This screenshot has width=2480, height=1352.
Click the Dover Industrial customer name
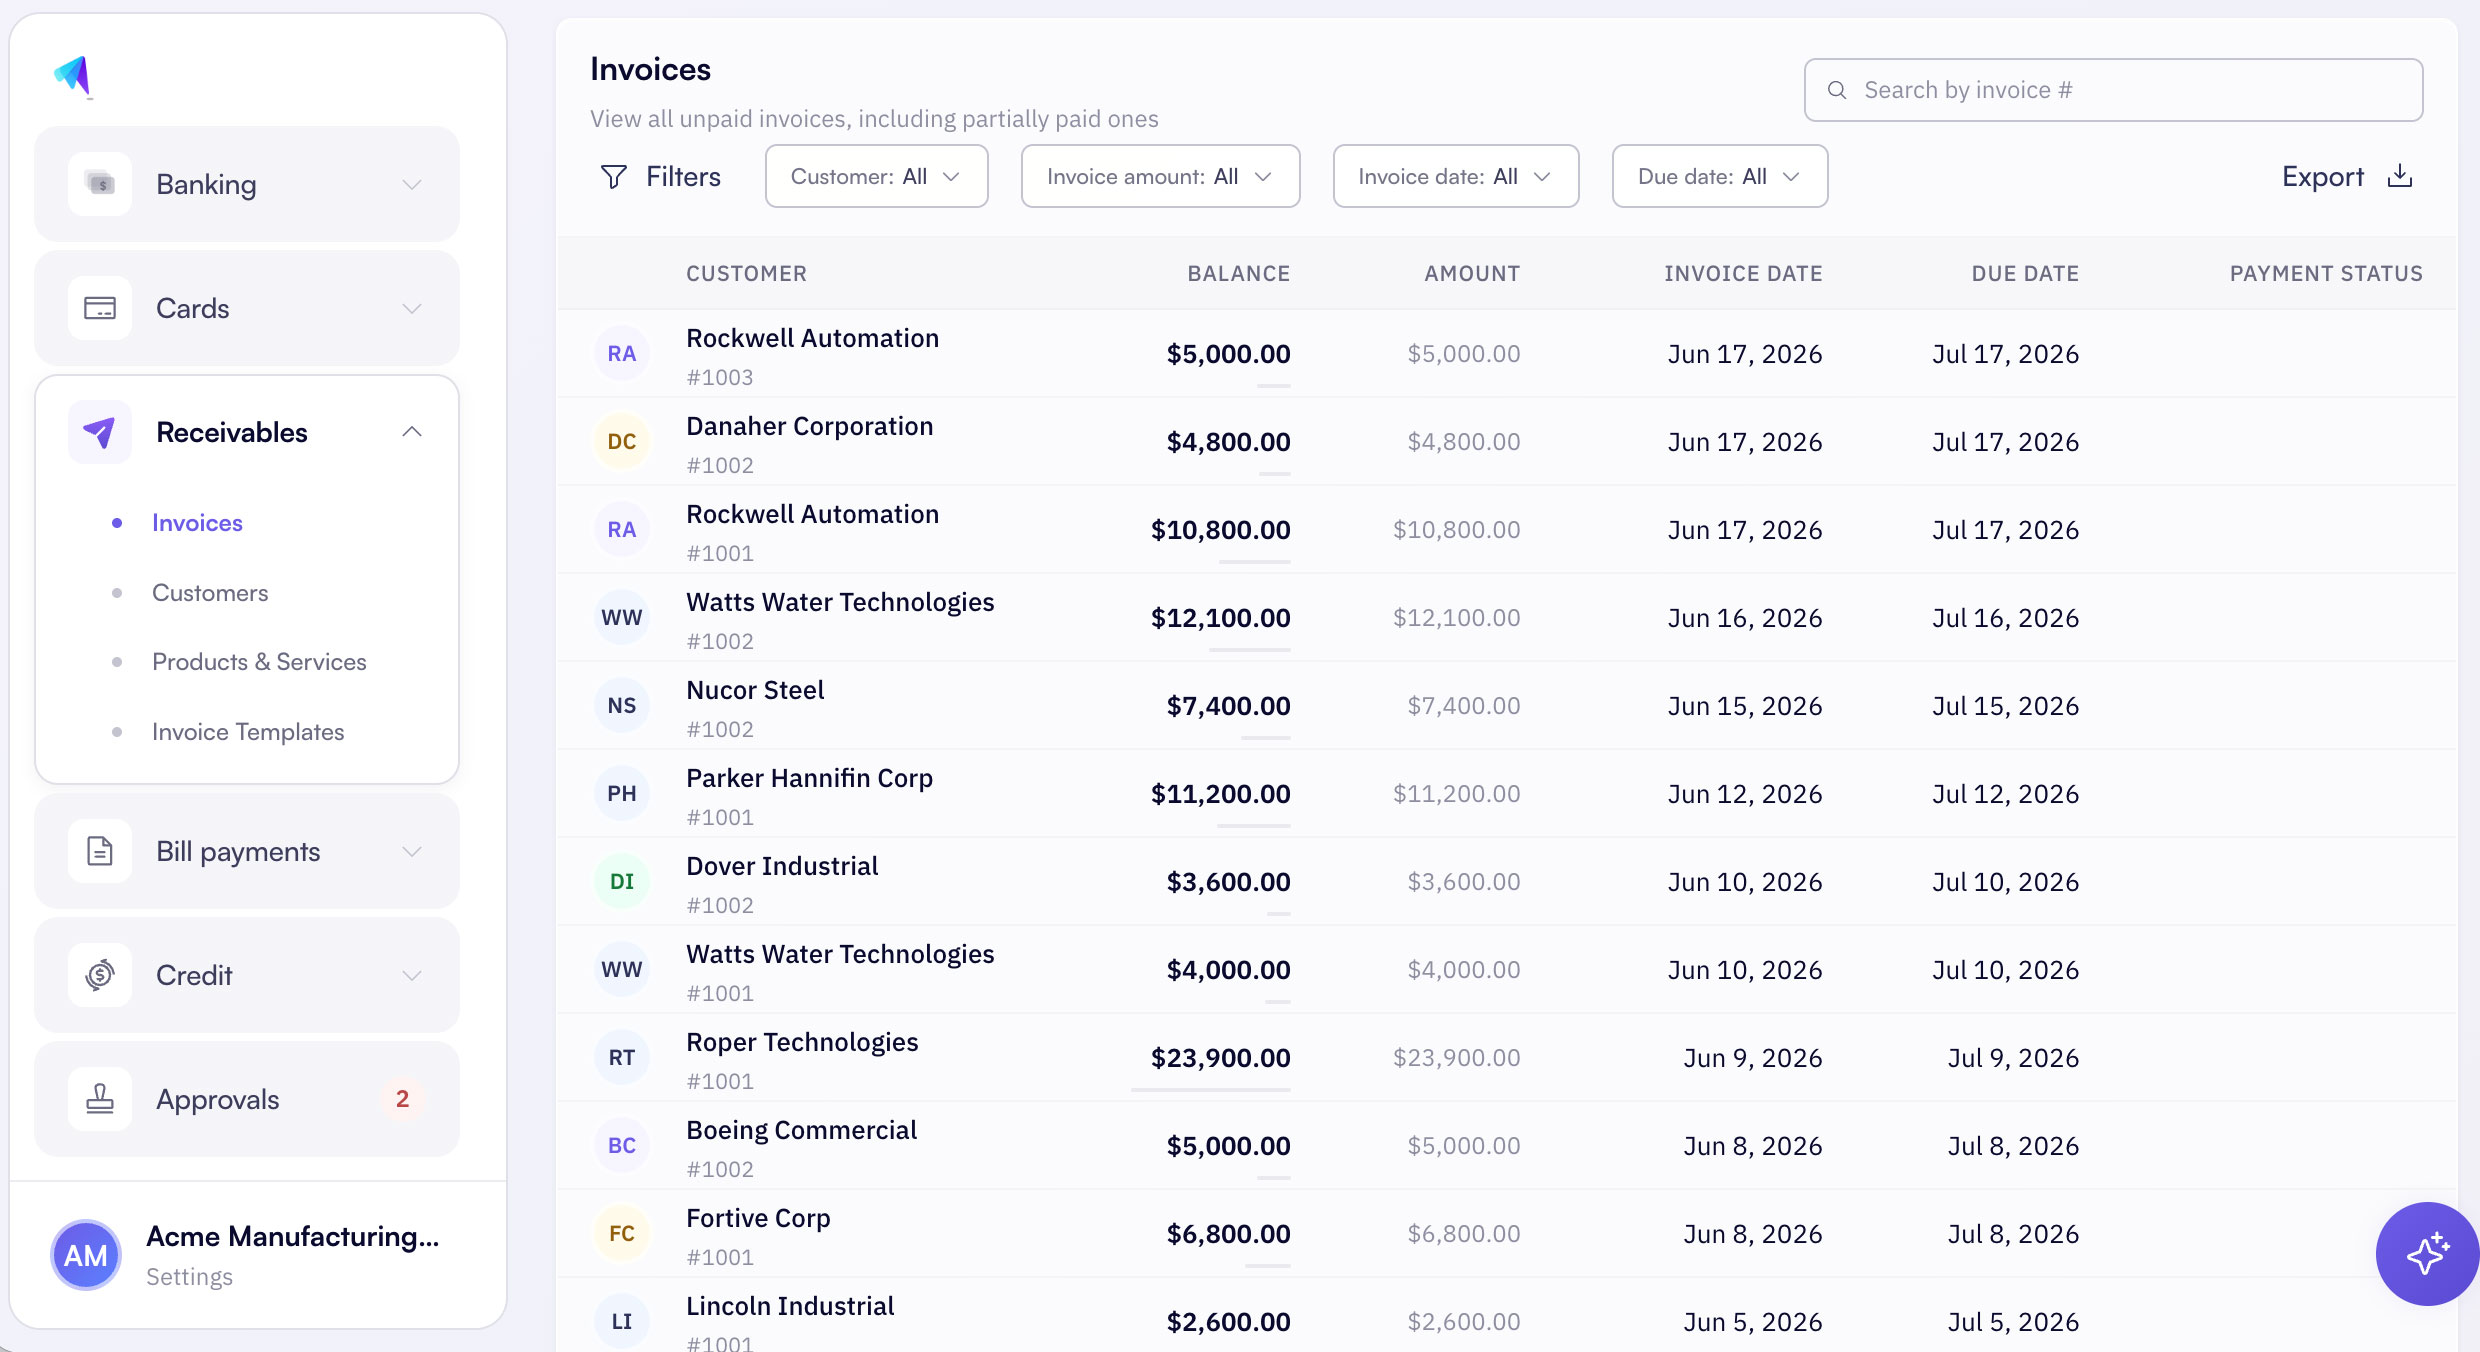(782, 866)
